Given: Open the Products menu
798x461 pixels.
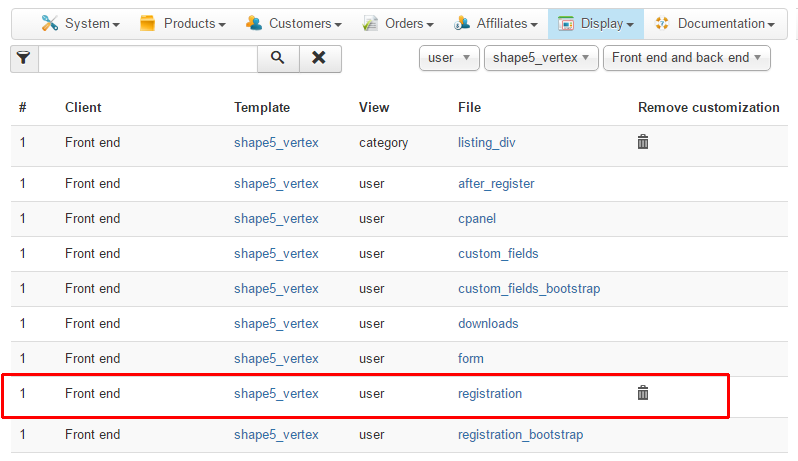Looking at the screenshot, I should pos(183,23).
